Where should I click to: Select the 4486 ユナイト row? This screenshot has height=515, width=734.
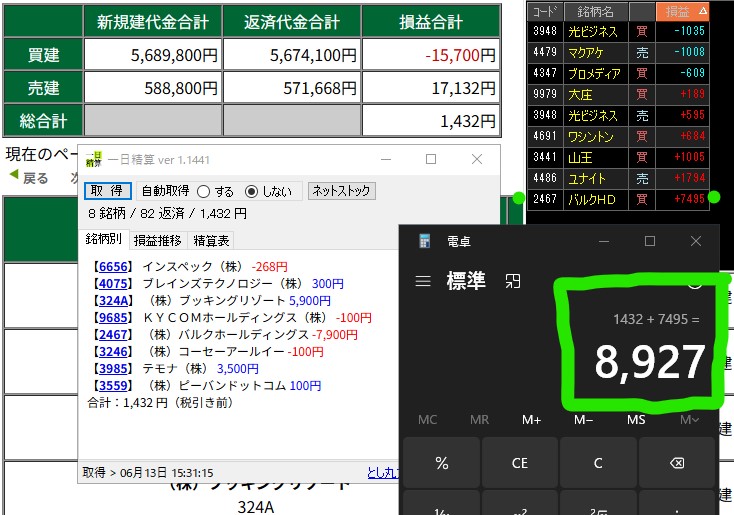(618, 178)
